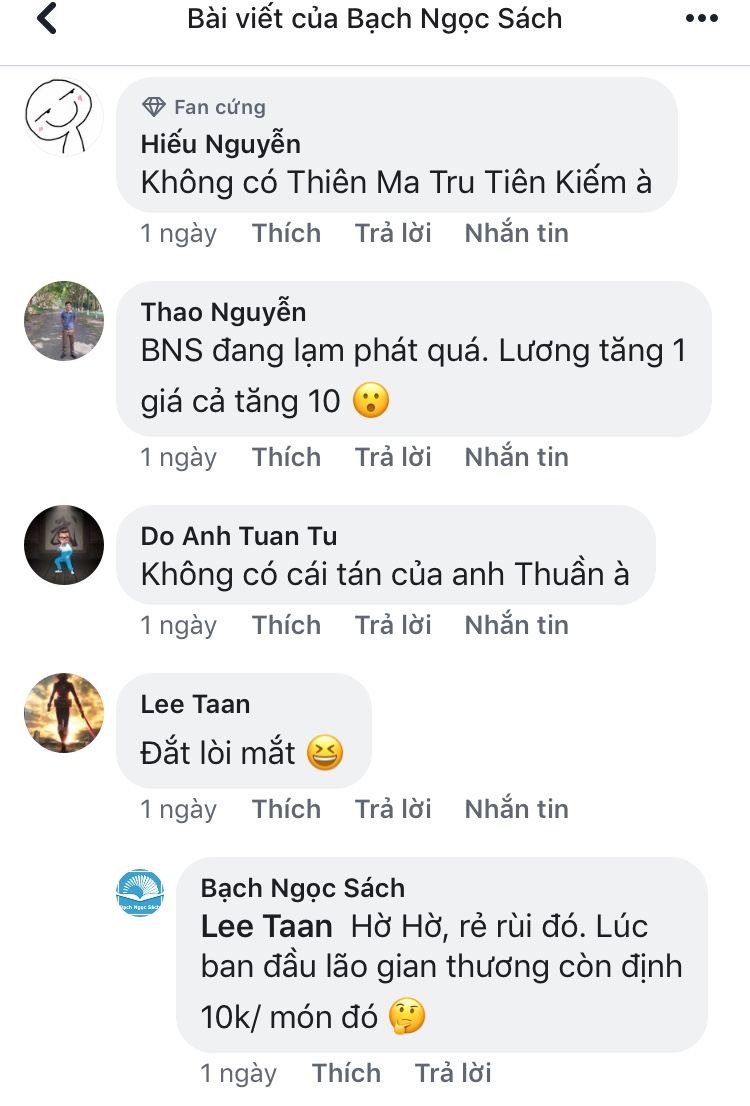750x1106 pixels.
Task: Open the Hiếu Nguyễn name link
Action: coord(220,144)
